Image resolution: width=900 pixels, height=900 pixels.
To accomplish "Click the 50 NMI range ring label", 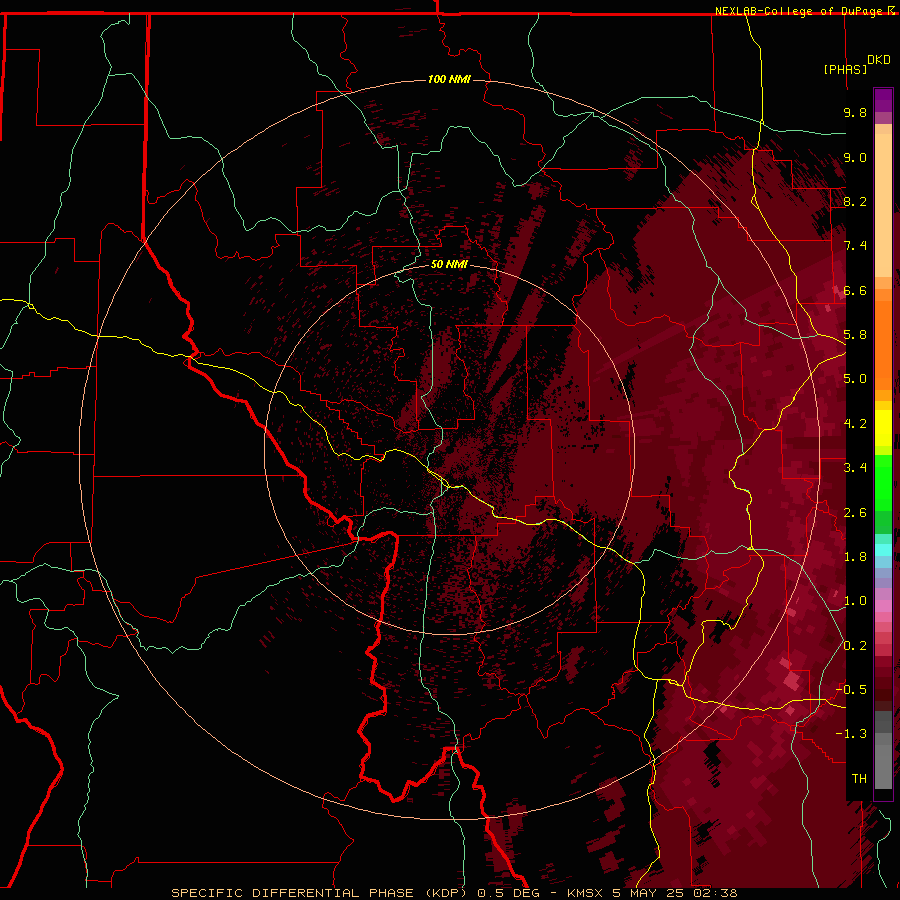I will 449,264.
